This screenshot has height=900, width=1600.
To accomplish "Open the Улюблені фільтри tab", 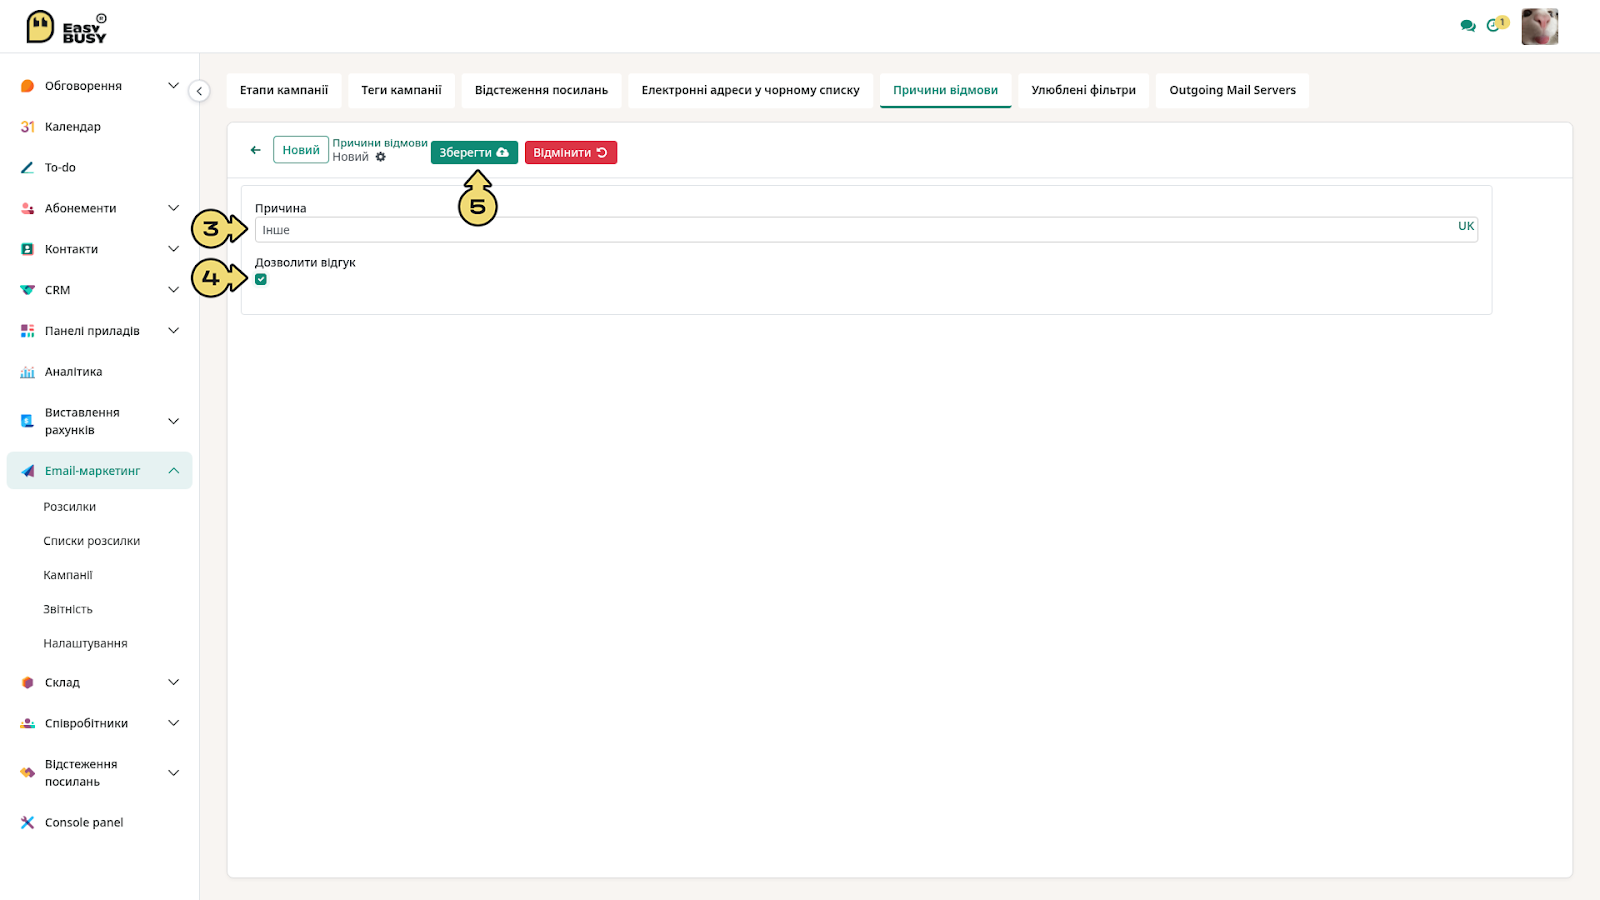I will [1083, 90].
